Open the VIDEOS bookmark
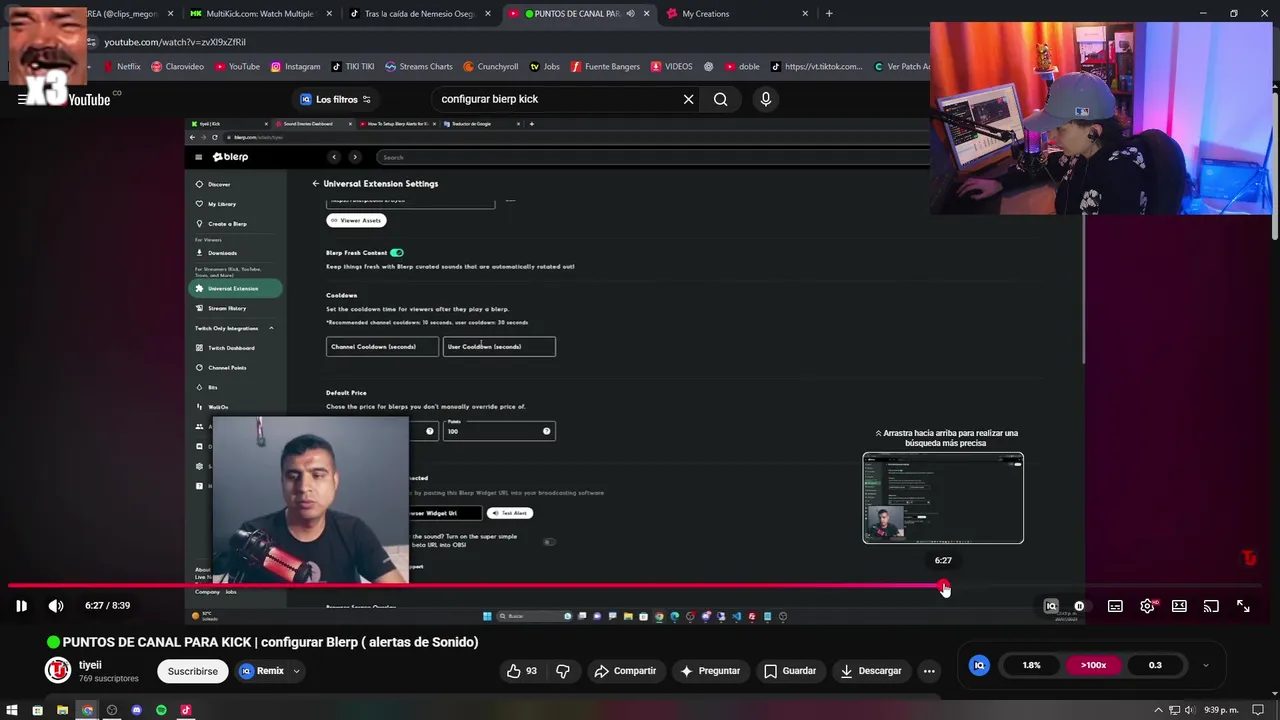 [x=671, y=67]
